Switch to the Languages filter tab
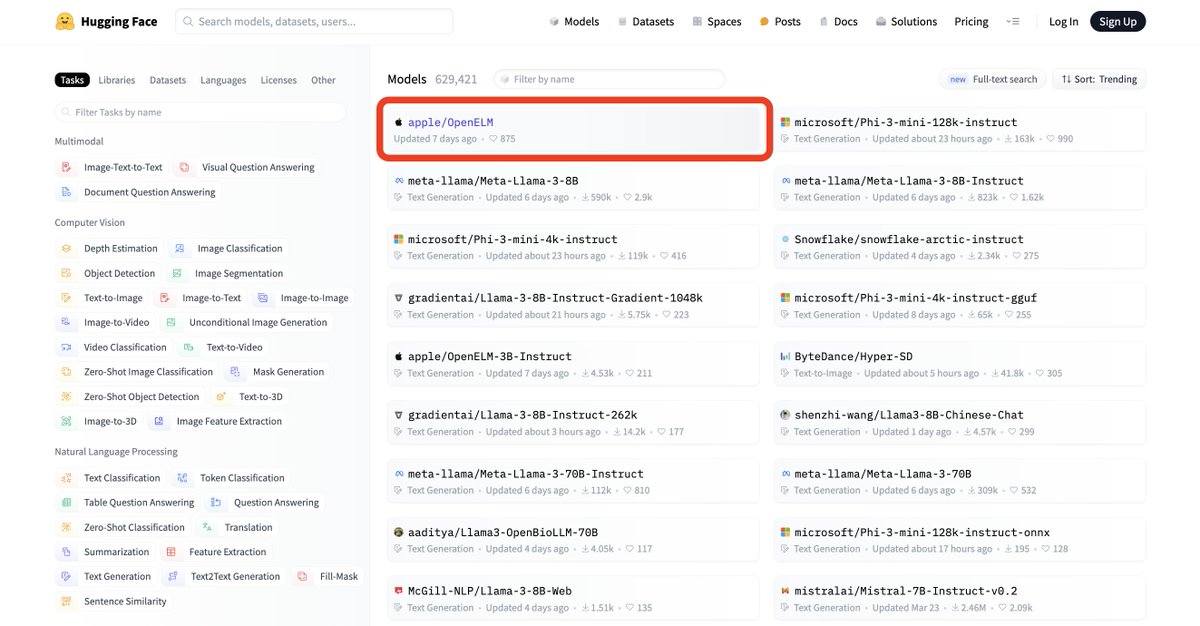The image size is (1200, 626). click(223, 80)
